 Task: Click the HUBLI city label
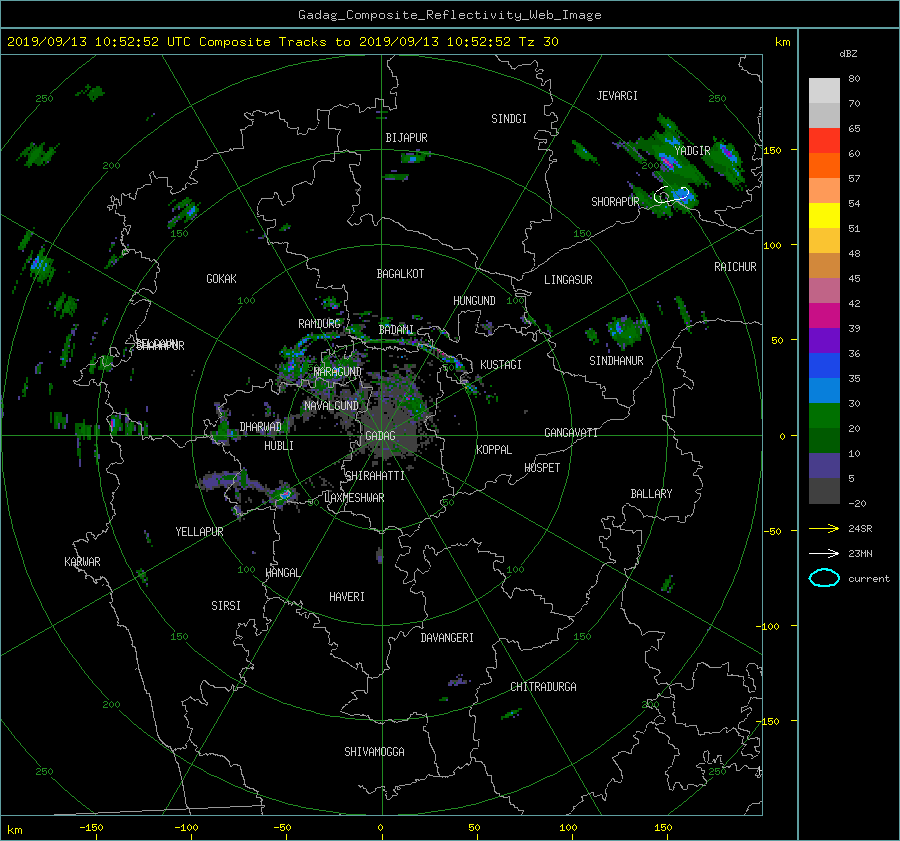pyautogui.click(x=279, y=446)
